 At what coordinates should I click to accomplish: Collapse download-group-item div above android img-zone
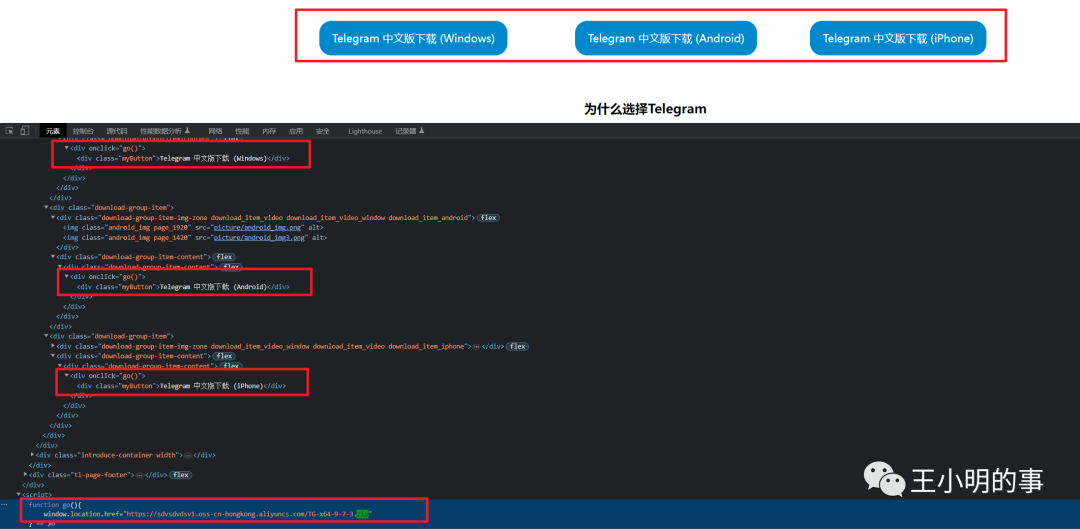coord(46,207)
